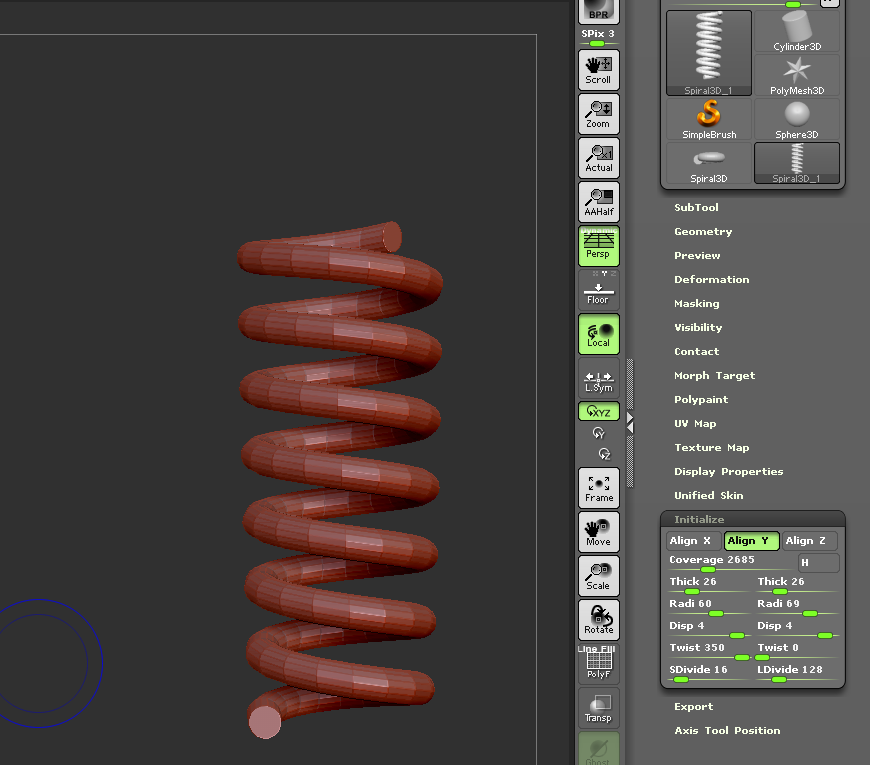This screenshot has width=870, height=765.
Task: Expand the Geometry subpalette
Action: (x=703, y=232)
